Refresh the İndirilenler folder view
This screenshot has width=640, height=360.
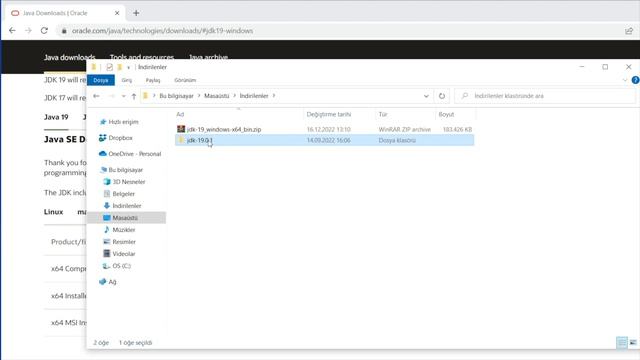pyautogui.click(x=442, y=96)
